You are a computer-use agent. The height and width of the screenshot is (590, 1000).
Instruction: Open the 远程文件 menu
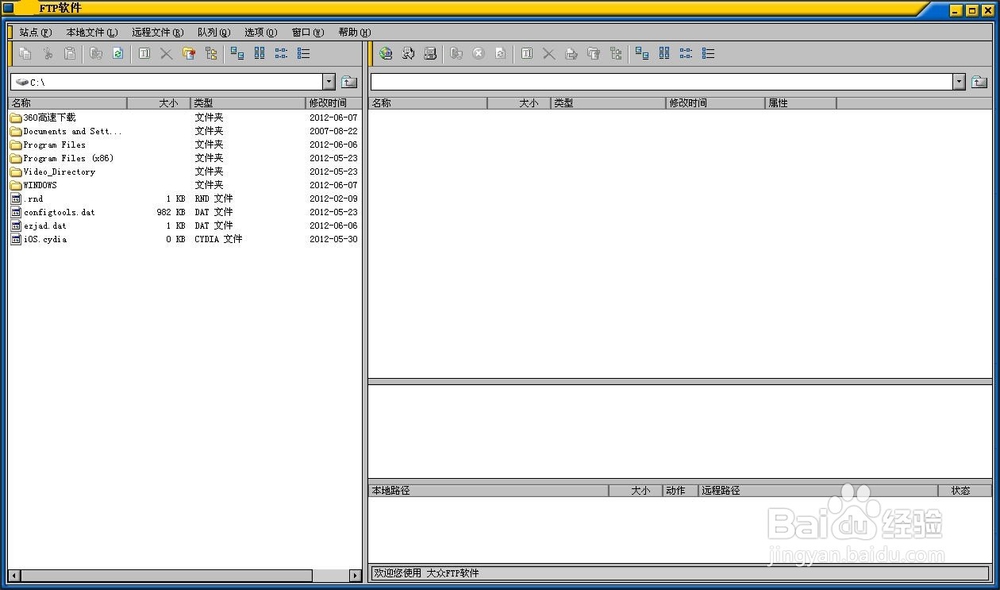pyautogui.click(x=158, y=32)
